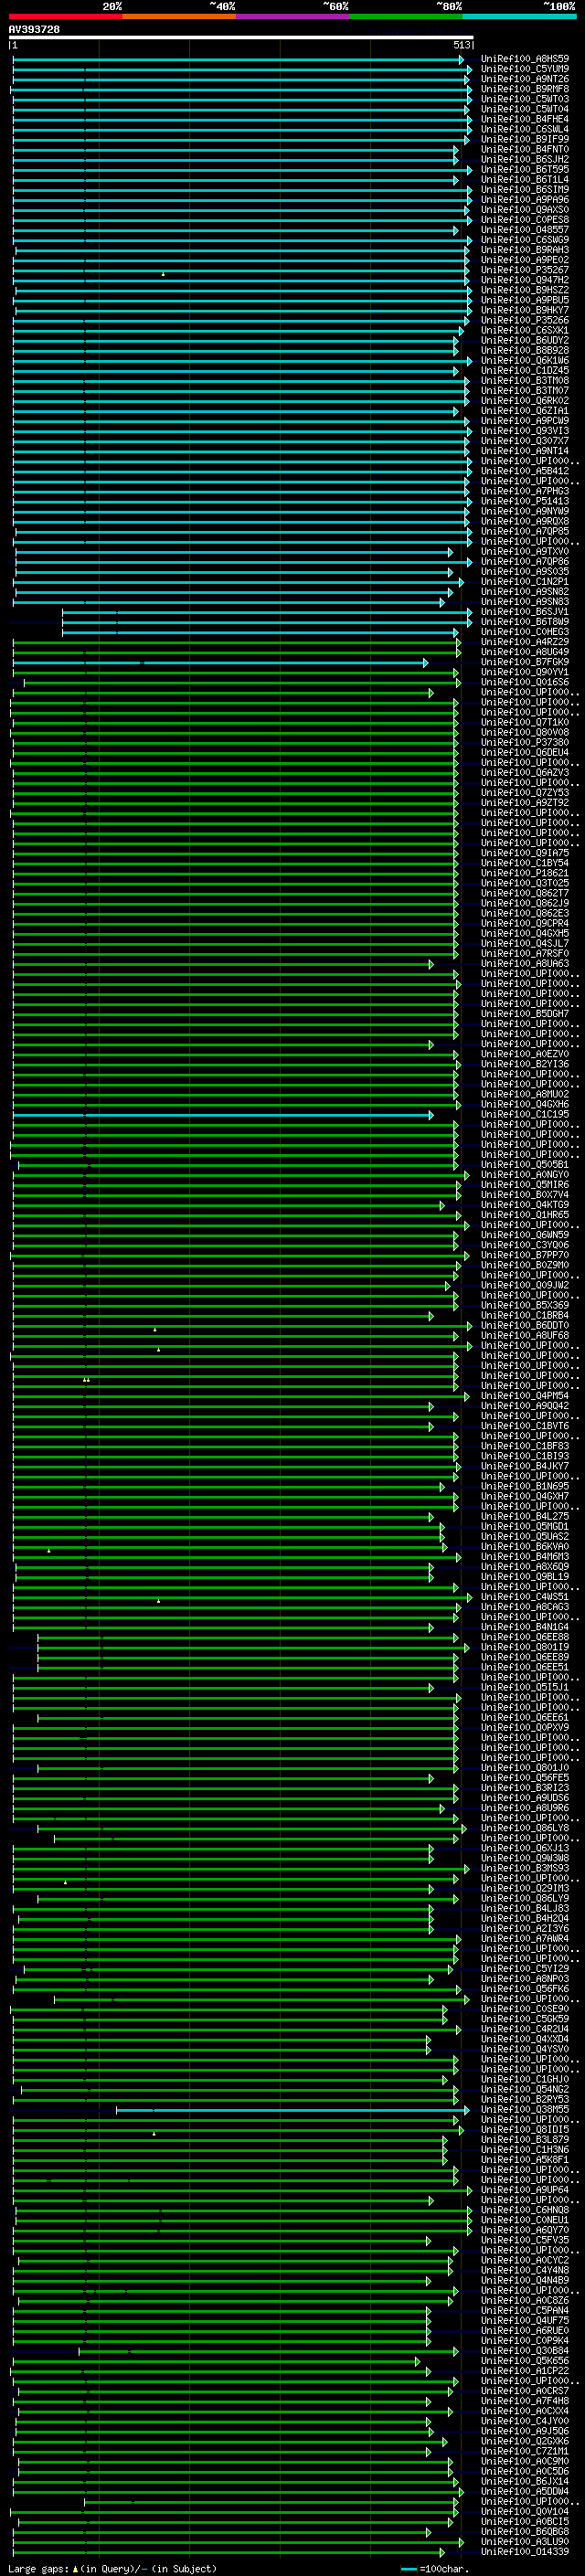This screenshot has height=2576, width=585.
Task: Select hit label UniRef100_A4RZ29
Action: (x=525, y=642)
